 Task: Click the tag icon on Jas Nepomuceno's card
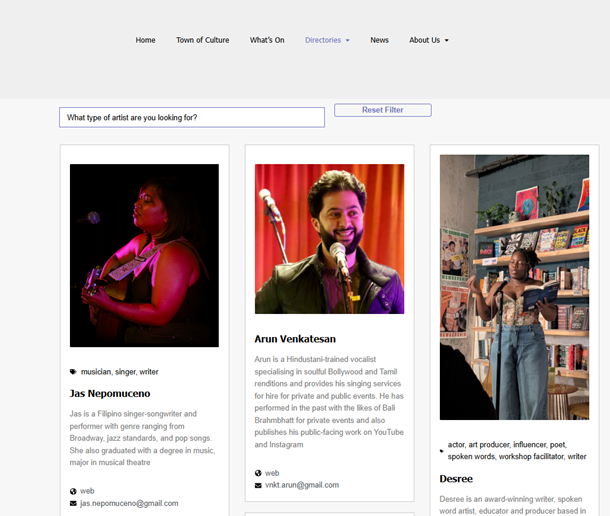(x=73, y=372)
